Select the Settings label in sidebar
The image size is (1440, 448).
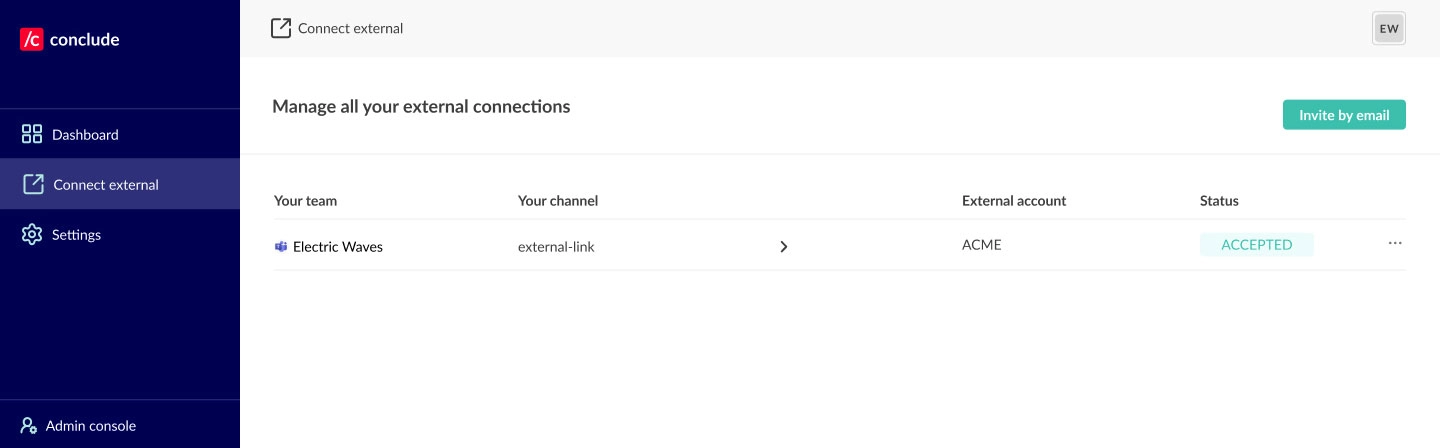(x=77, y=234)
